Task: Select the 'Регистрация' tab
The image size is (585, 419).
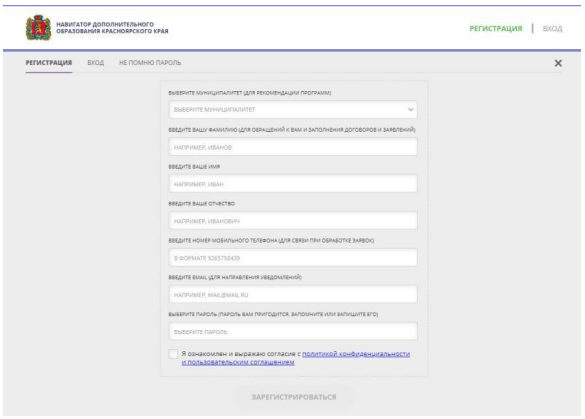Action: tap(49, 63)
